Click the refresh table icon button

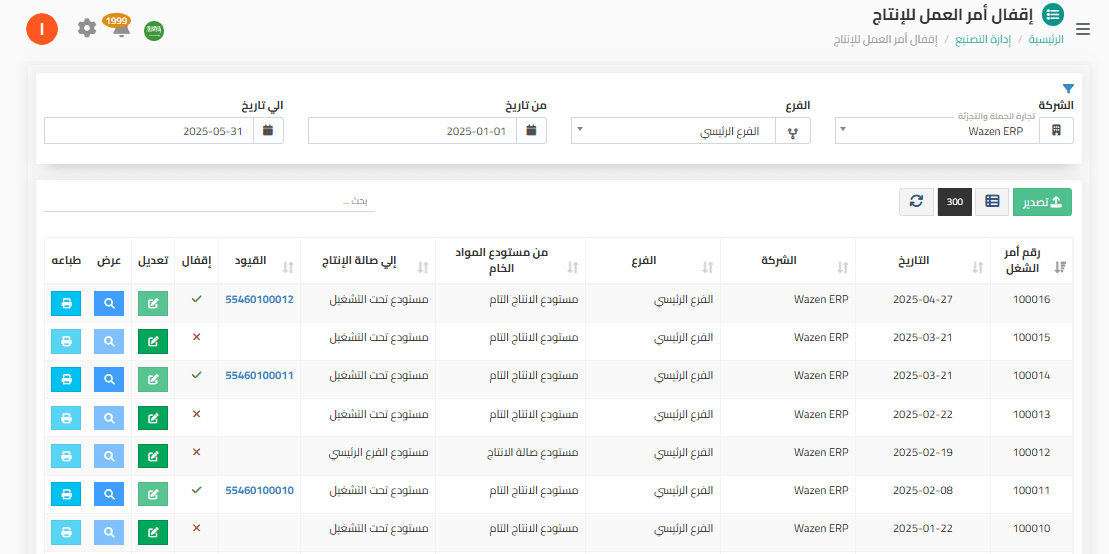pos(916,202)
